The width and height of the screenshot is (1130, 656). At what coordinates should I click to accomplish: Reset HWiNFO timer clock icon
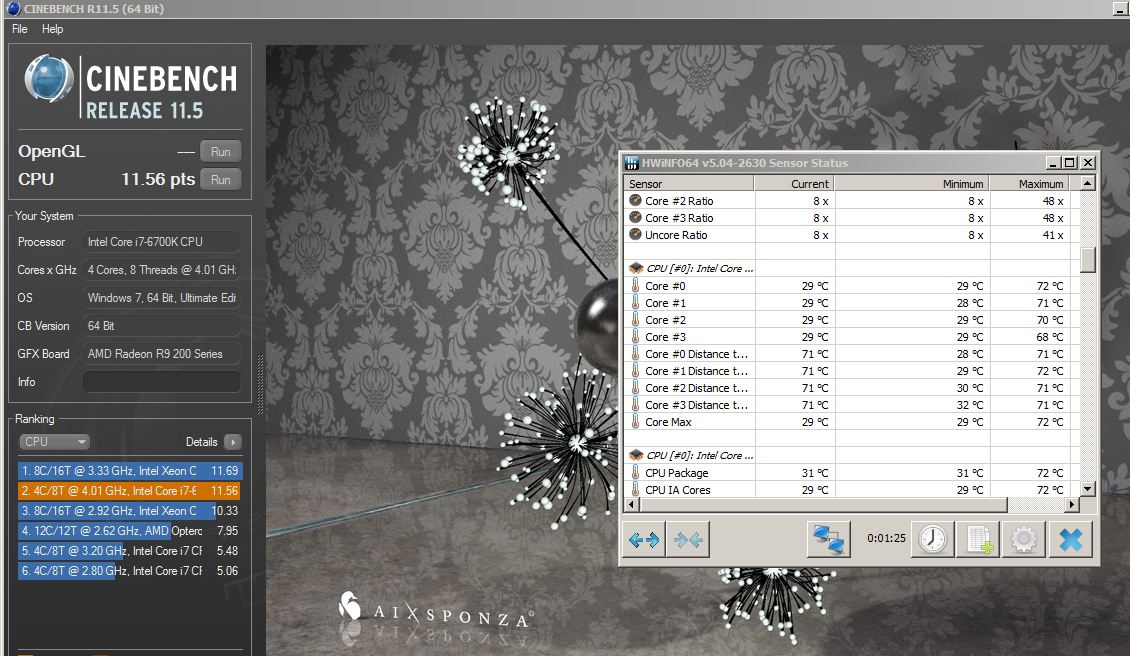(x=933, y=539)
